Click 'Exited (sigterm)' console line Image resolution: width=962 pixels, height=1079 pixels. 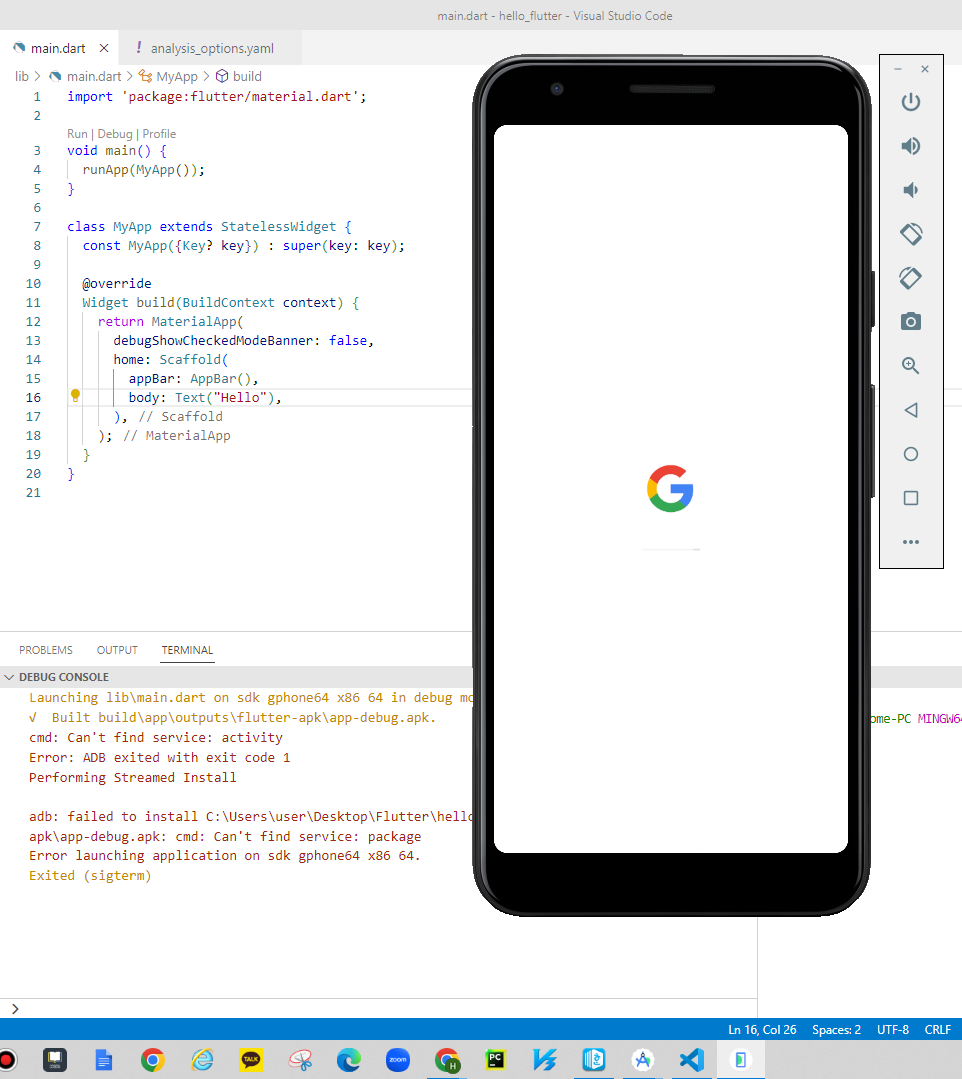click(x=90, y=875)
